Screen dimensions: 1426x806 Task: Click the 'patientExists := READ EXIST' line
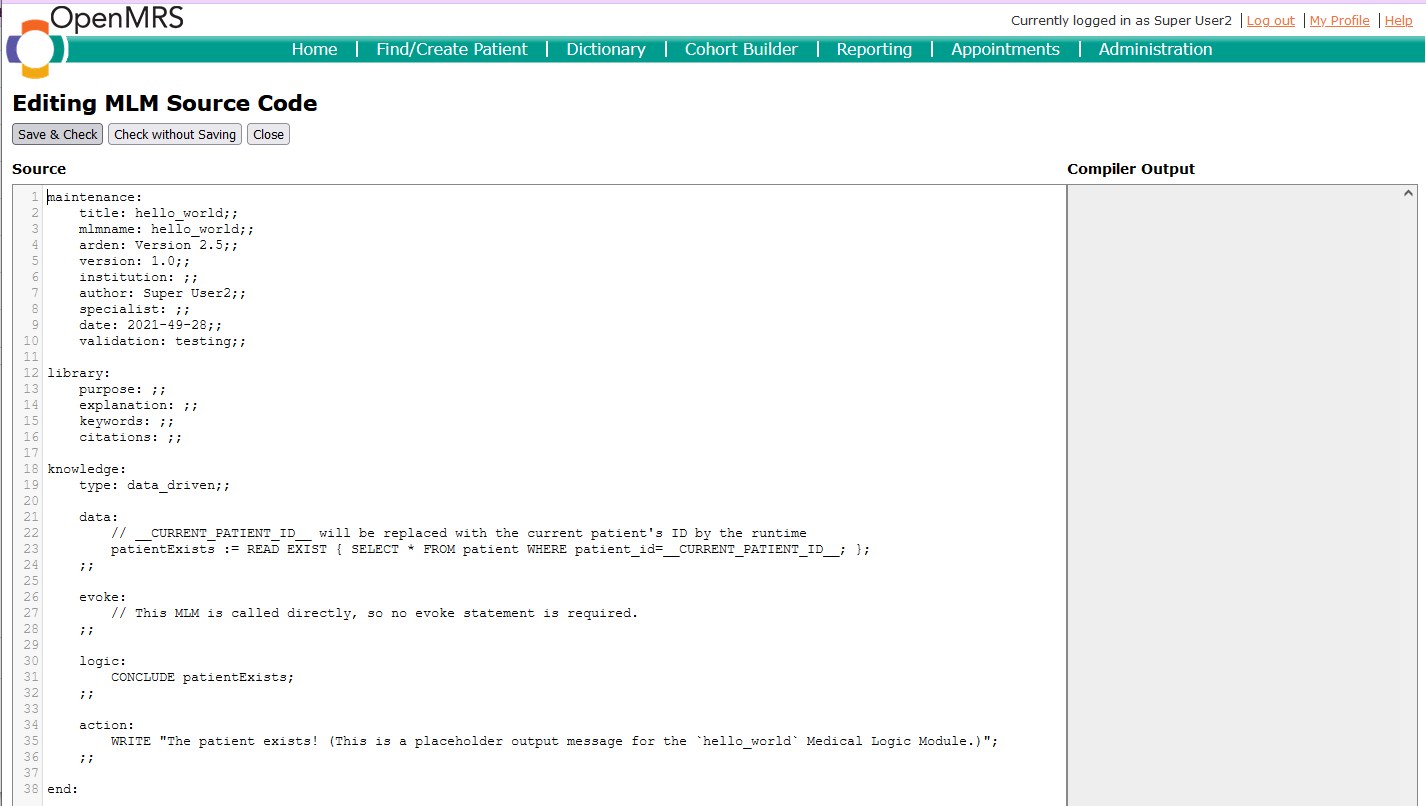[x=491, y=549]
